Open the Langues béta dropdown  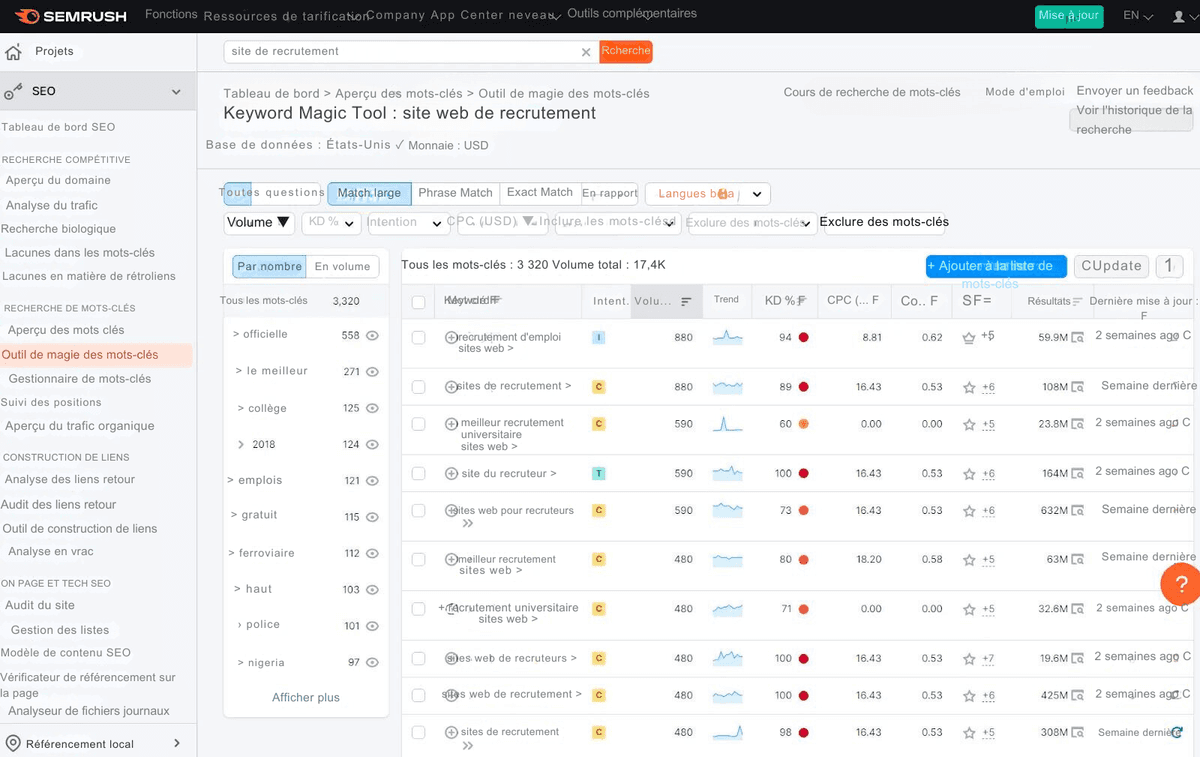coord(707,193)
